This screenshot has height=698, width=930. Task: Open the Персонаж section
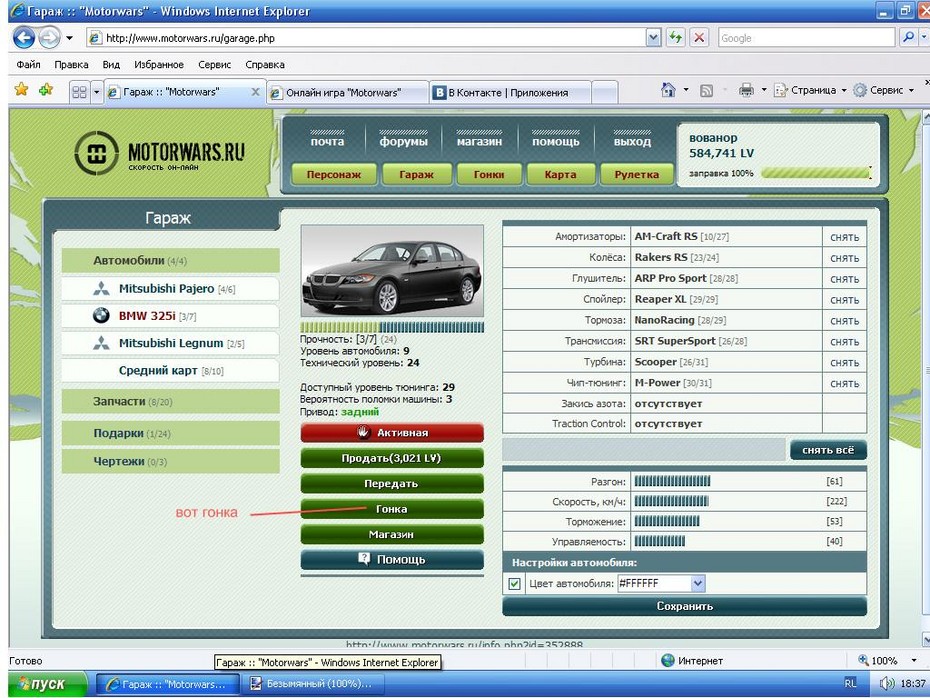click(334, 174)
